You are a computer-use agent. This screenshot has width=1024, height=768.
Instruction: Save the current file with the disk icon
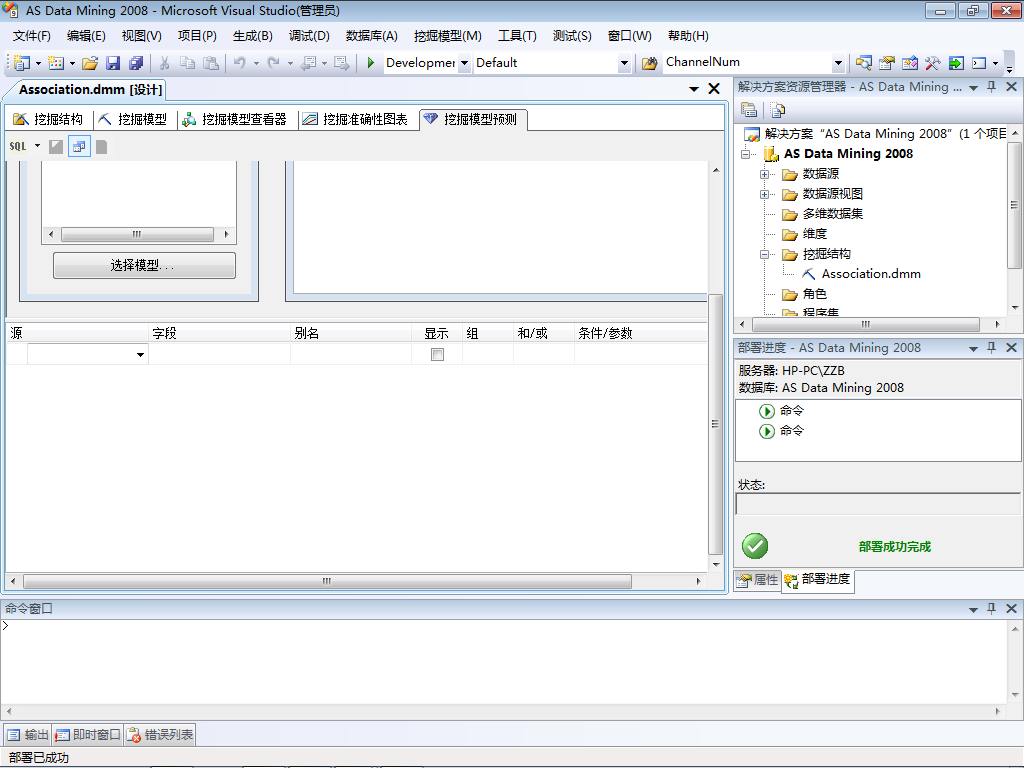coord(113,63)
